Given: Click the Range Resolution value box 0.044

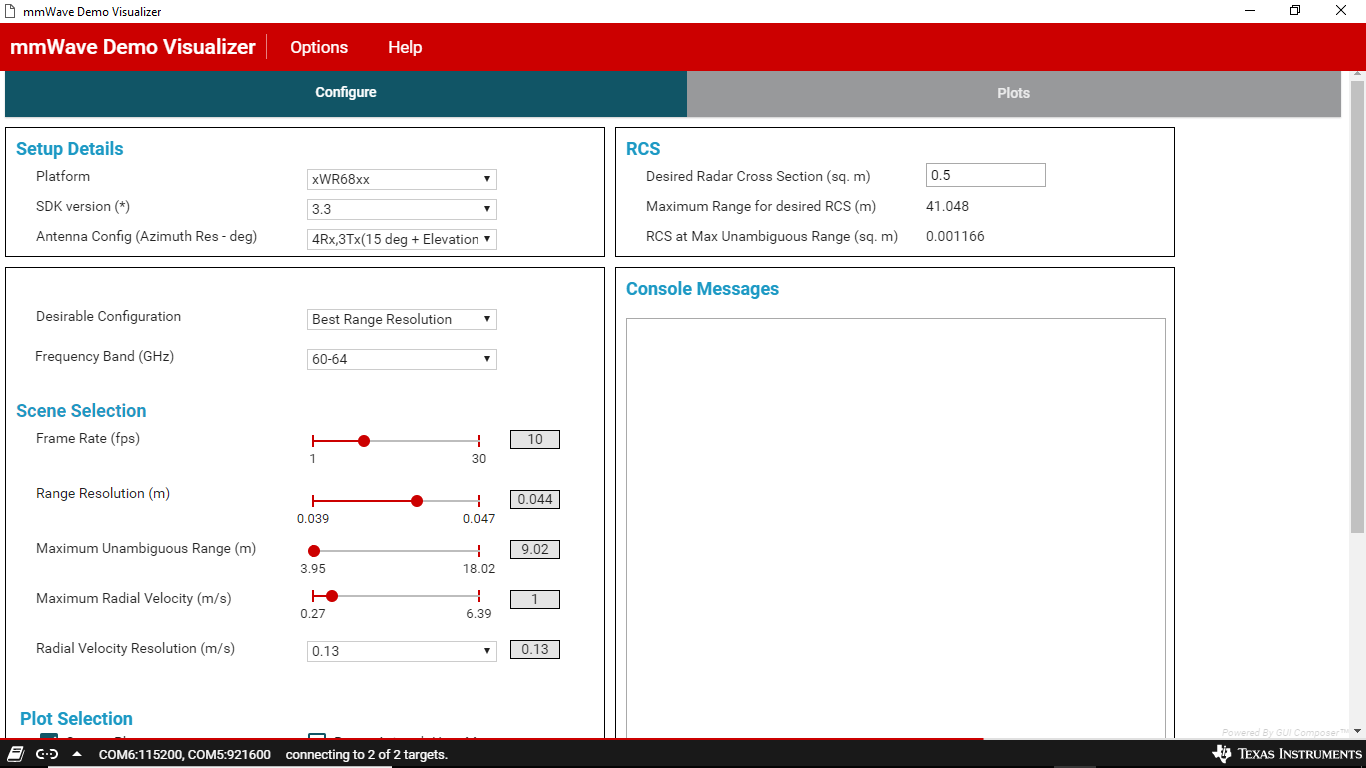Looking at the screenshot, I should 535,499.
